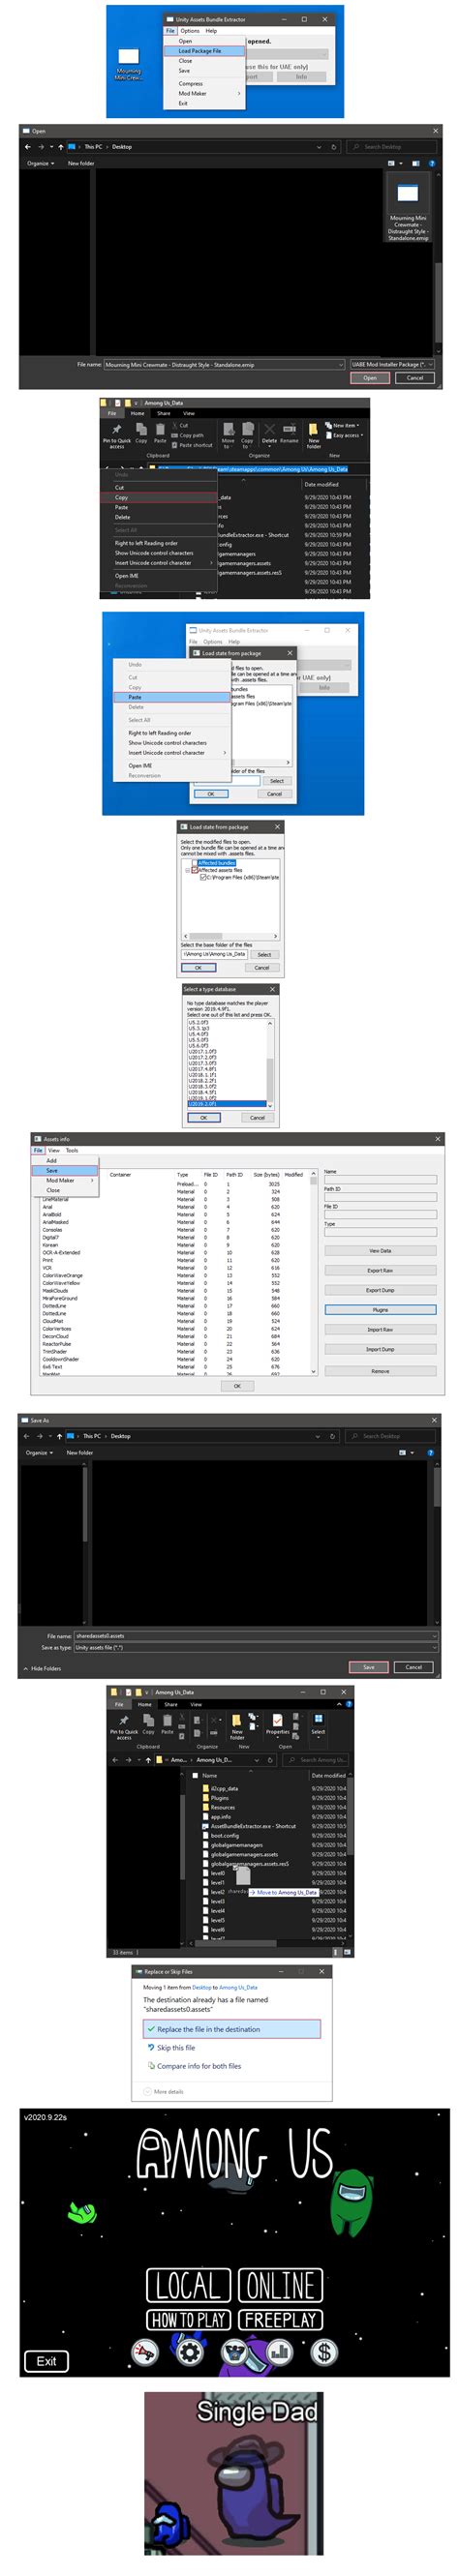
Task: Open Mourning Mini Crew desktop icon
Action: click(128, 65)
